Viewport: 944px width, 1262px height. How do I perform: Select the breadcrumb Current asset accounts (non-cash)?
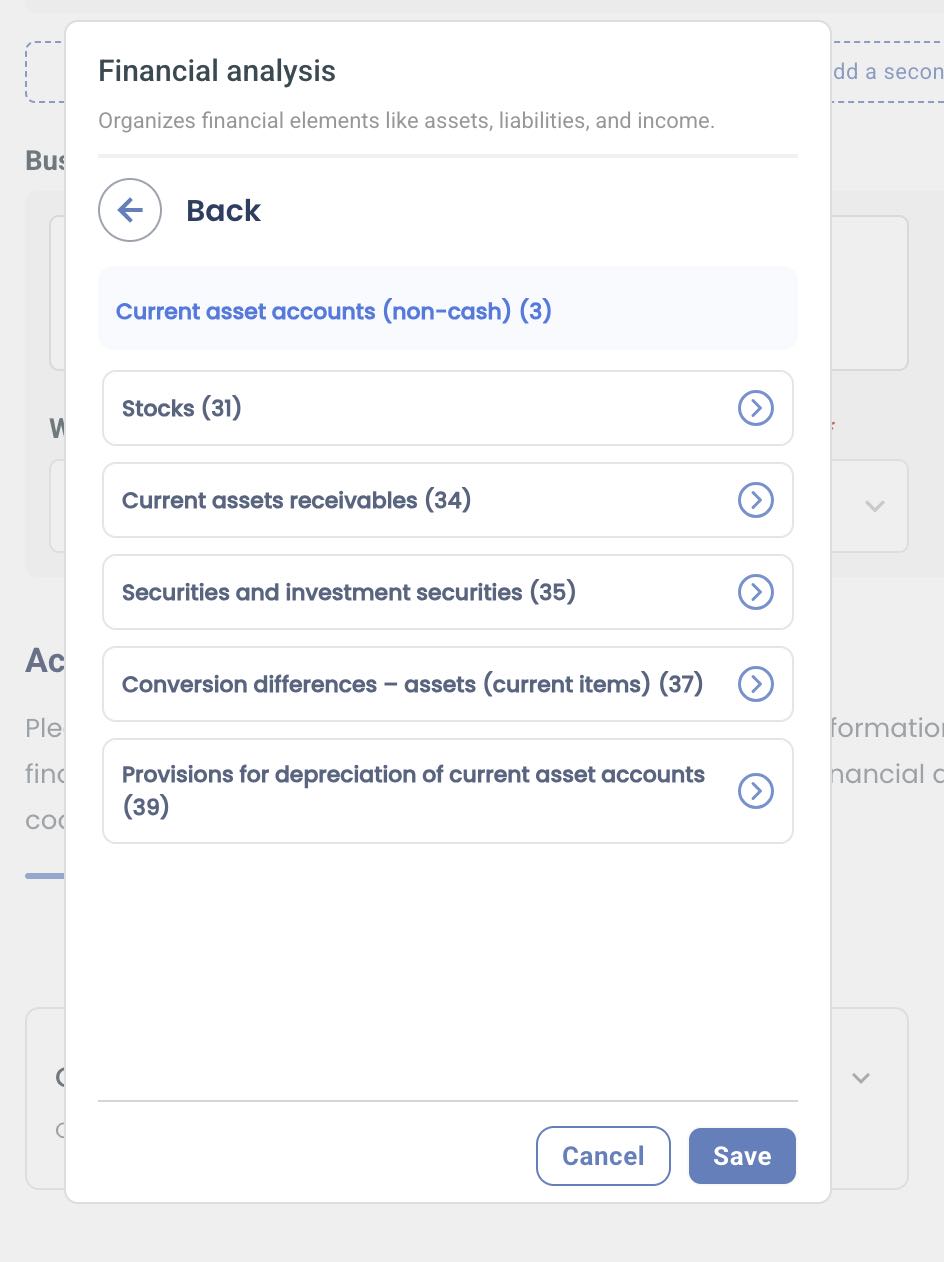pyautogui.click(x=334, y=311)
